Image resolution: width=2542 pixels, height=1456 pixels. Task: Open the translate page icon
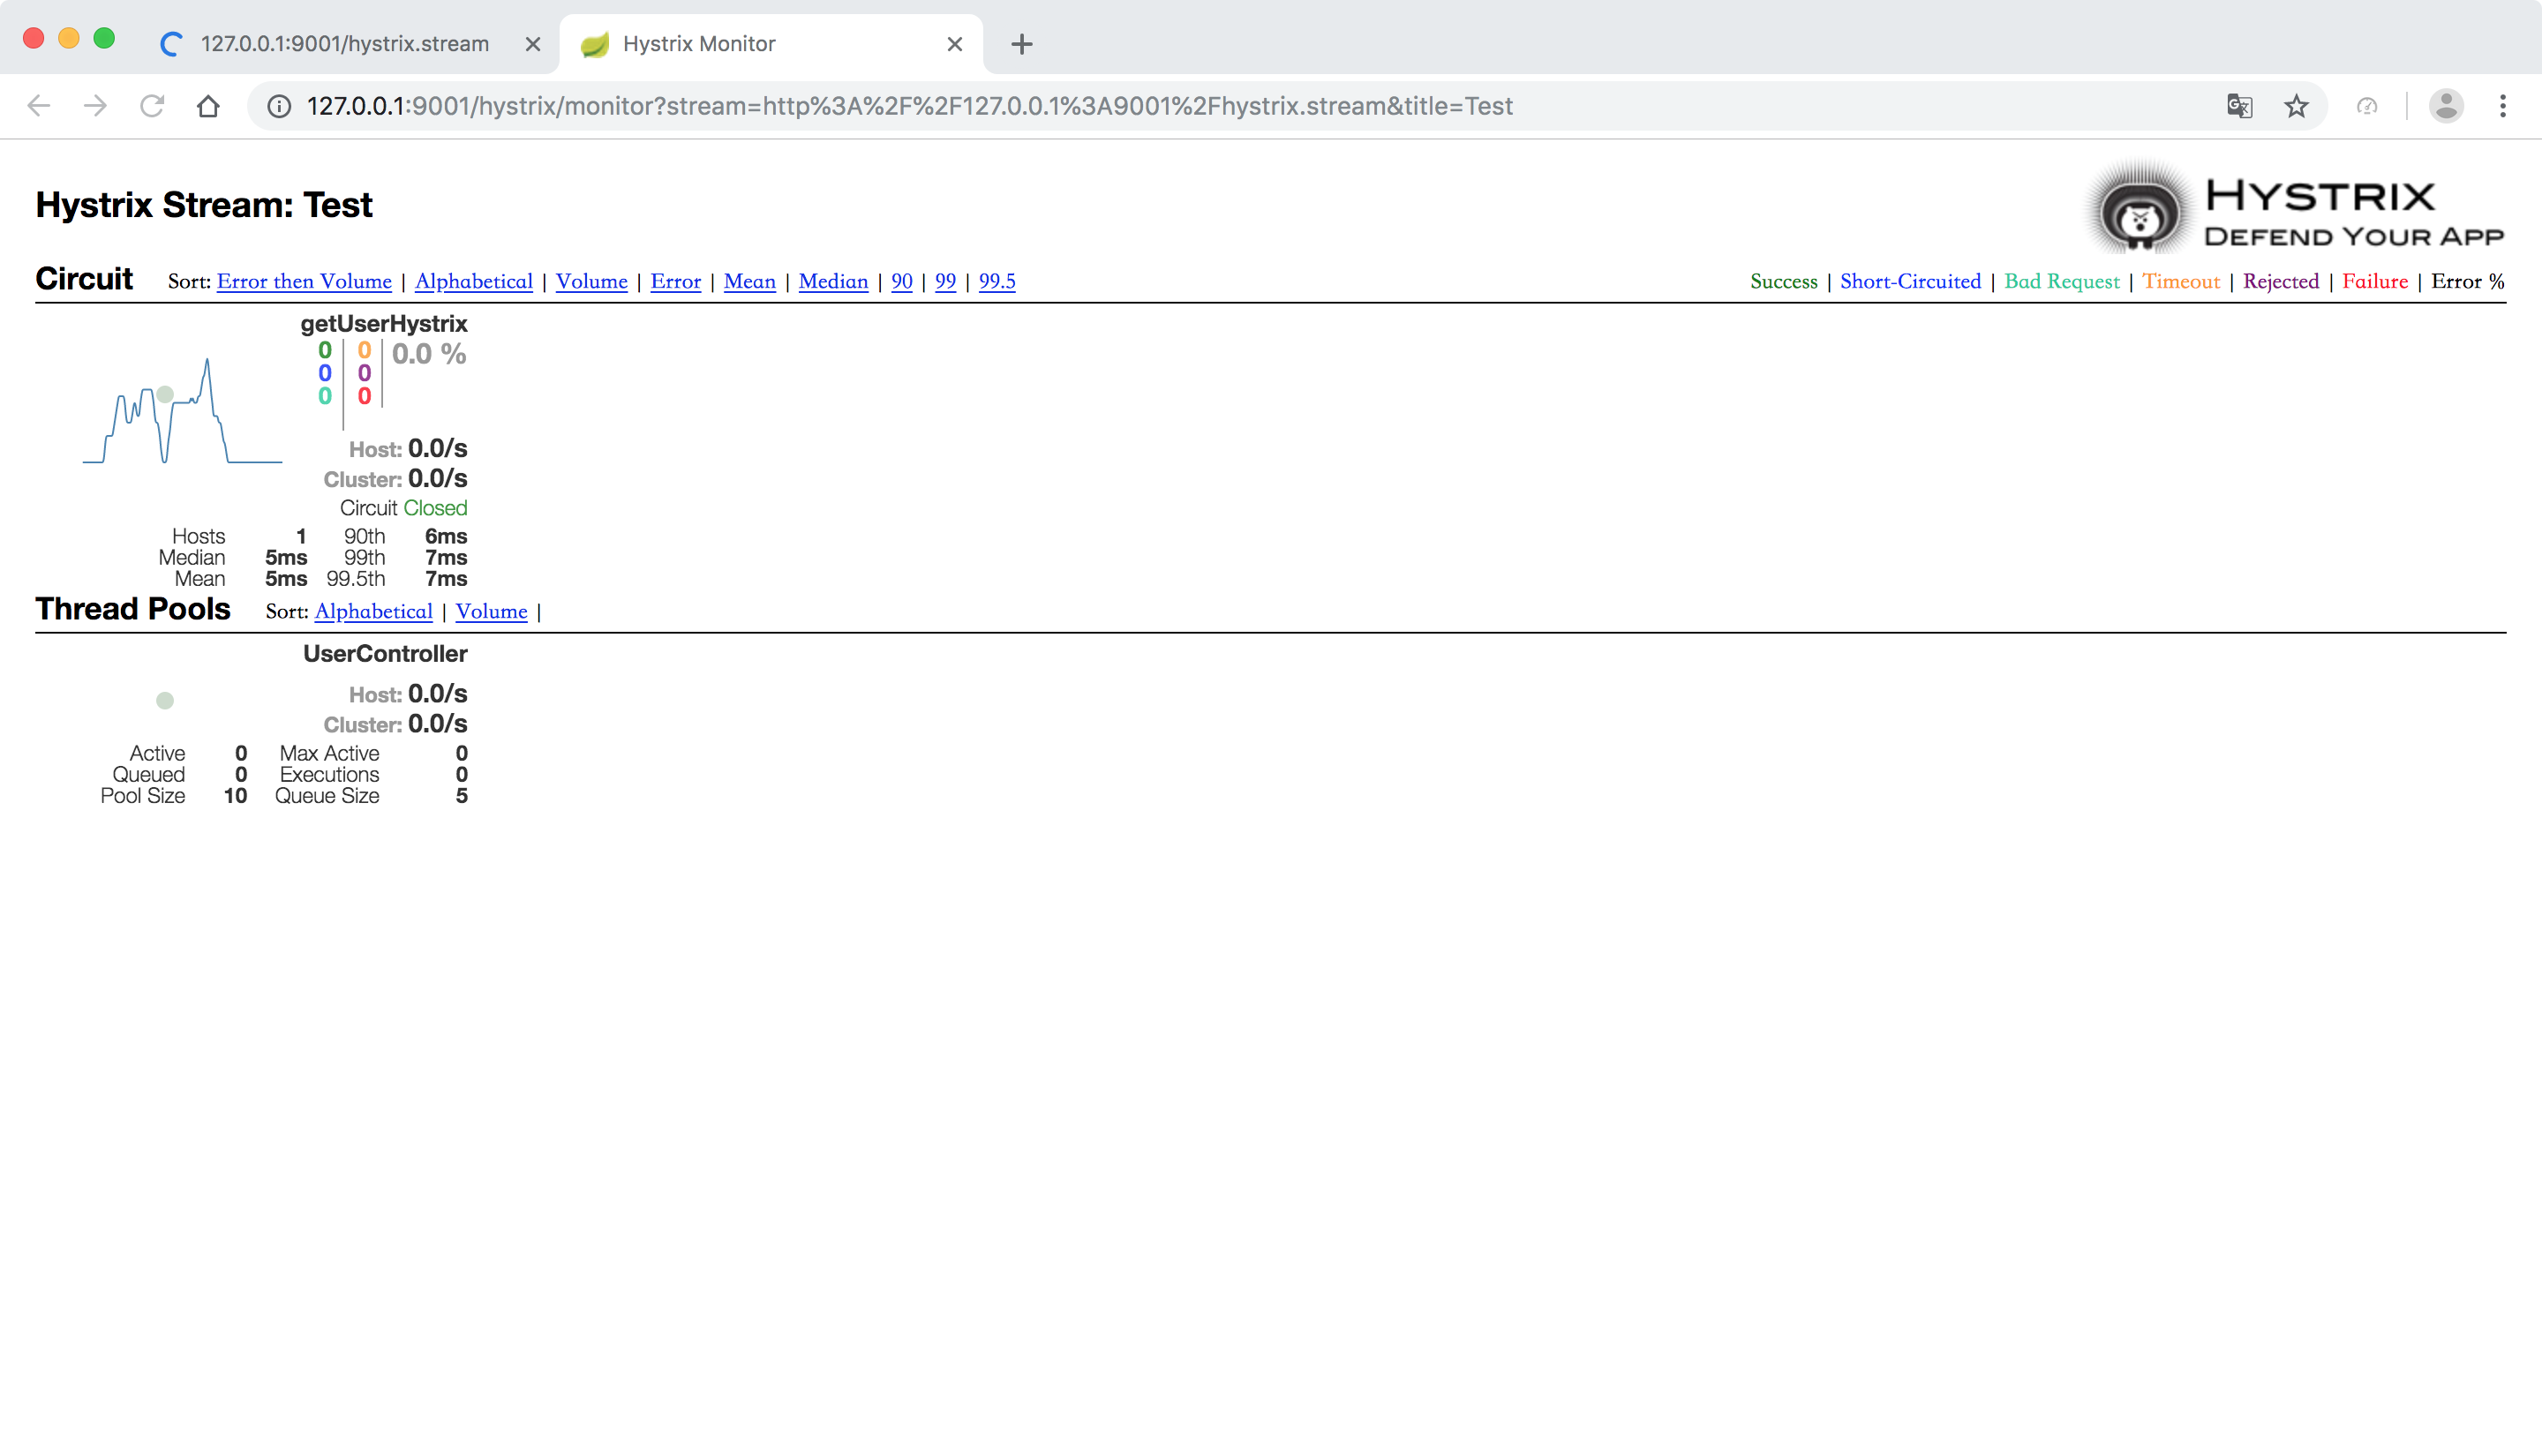[x=2240, y=106]
